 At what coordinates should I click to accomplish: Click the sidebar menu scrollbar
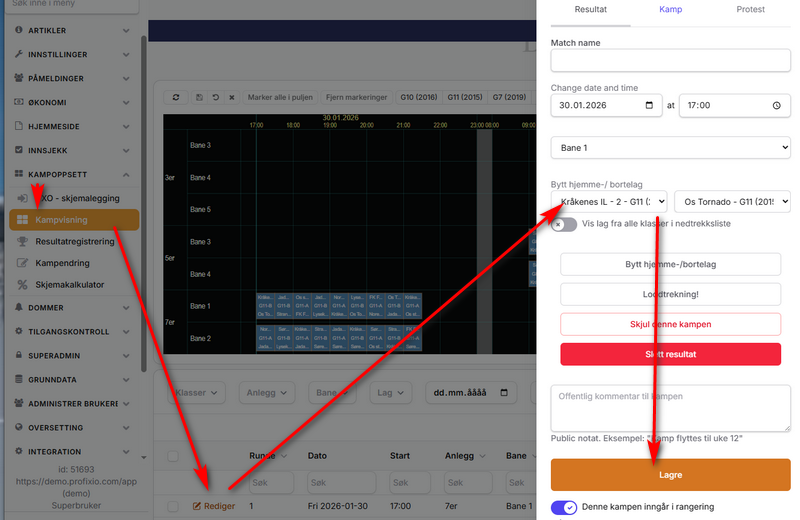pos(144,204)
